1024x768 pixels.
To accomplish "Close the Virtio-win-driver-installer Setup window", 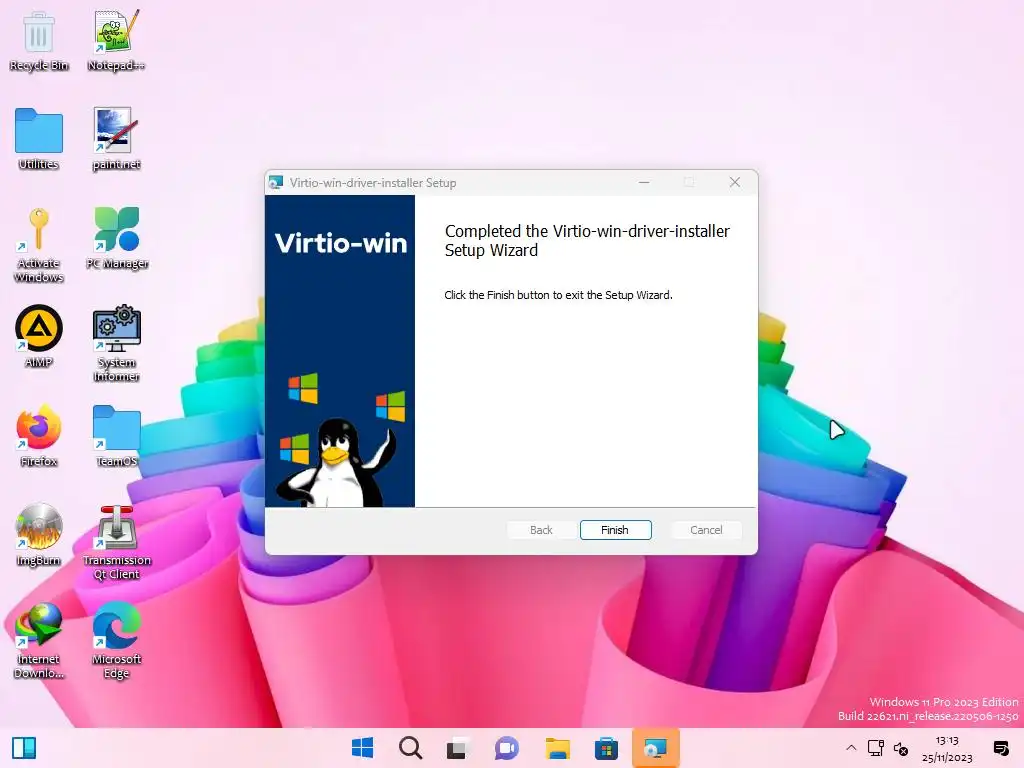I will (735, 182).
